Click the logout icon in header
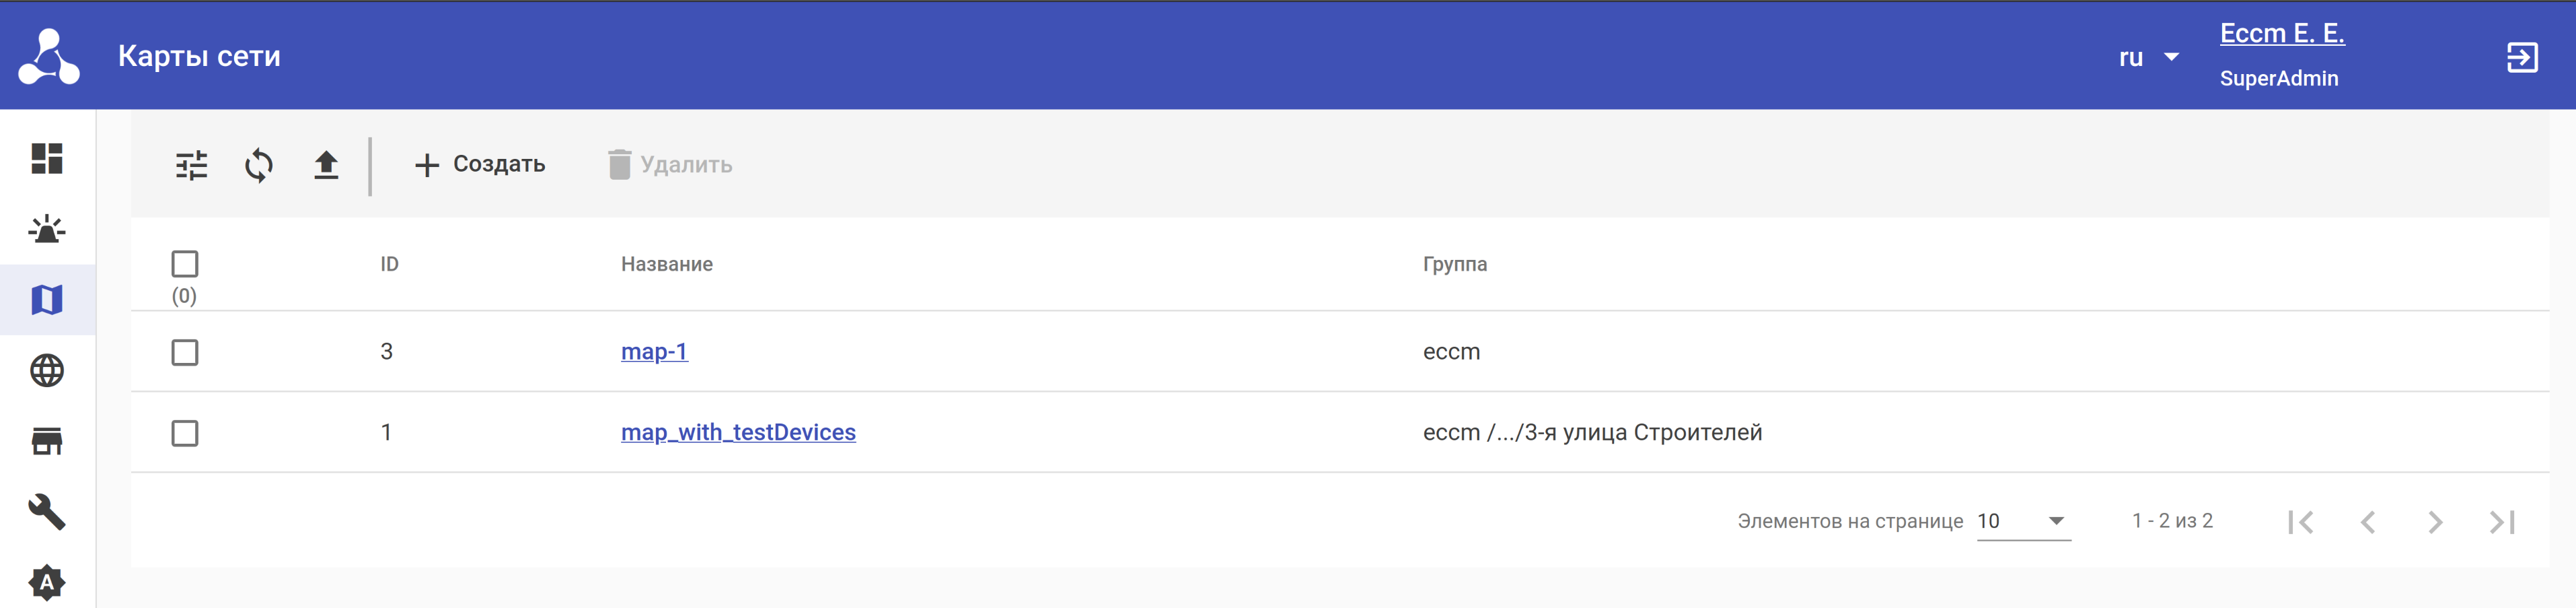2576x608 pixels. coord(2521,57)
